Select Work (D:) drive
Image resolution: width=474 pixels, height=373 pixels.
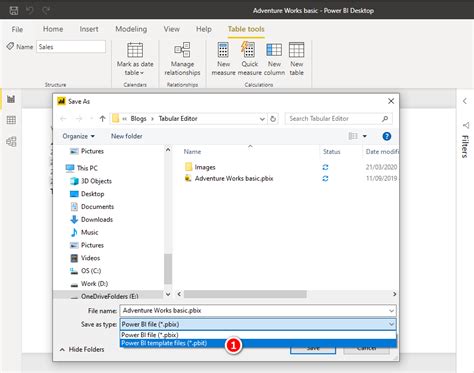(89, 284)
